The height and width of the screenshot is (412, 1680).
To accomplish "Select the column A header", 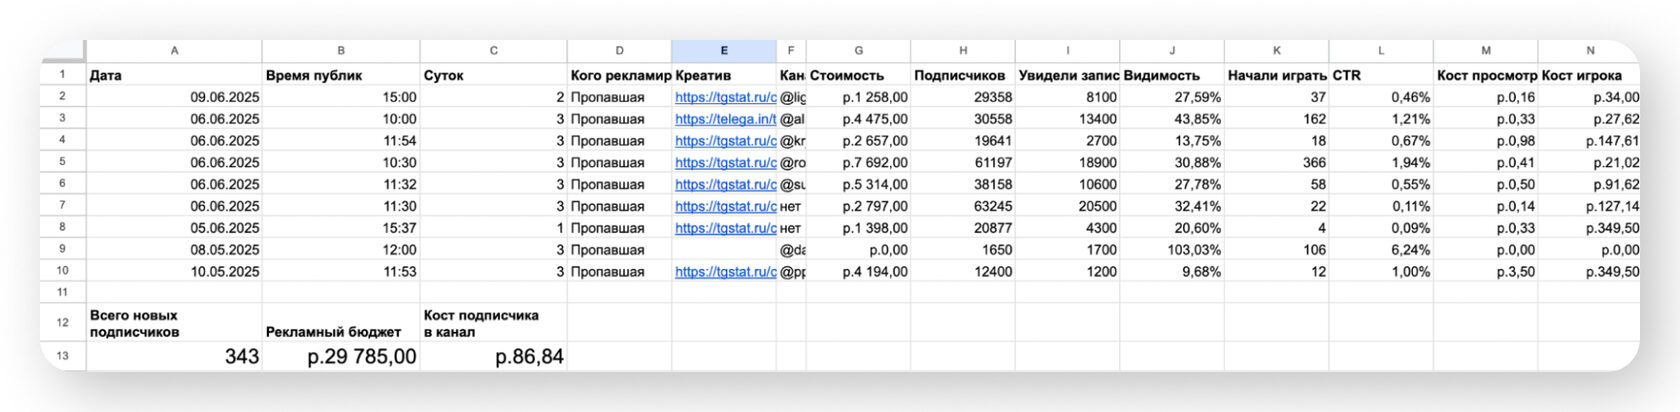I will pos(174,51).
